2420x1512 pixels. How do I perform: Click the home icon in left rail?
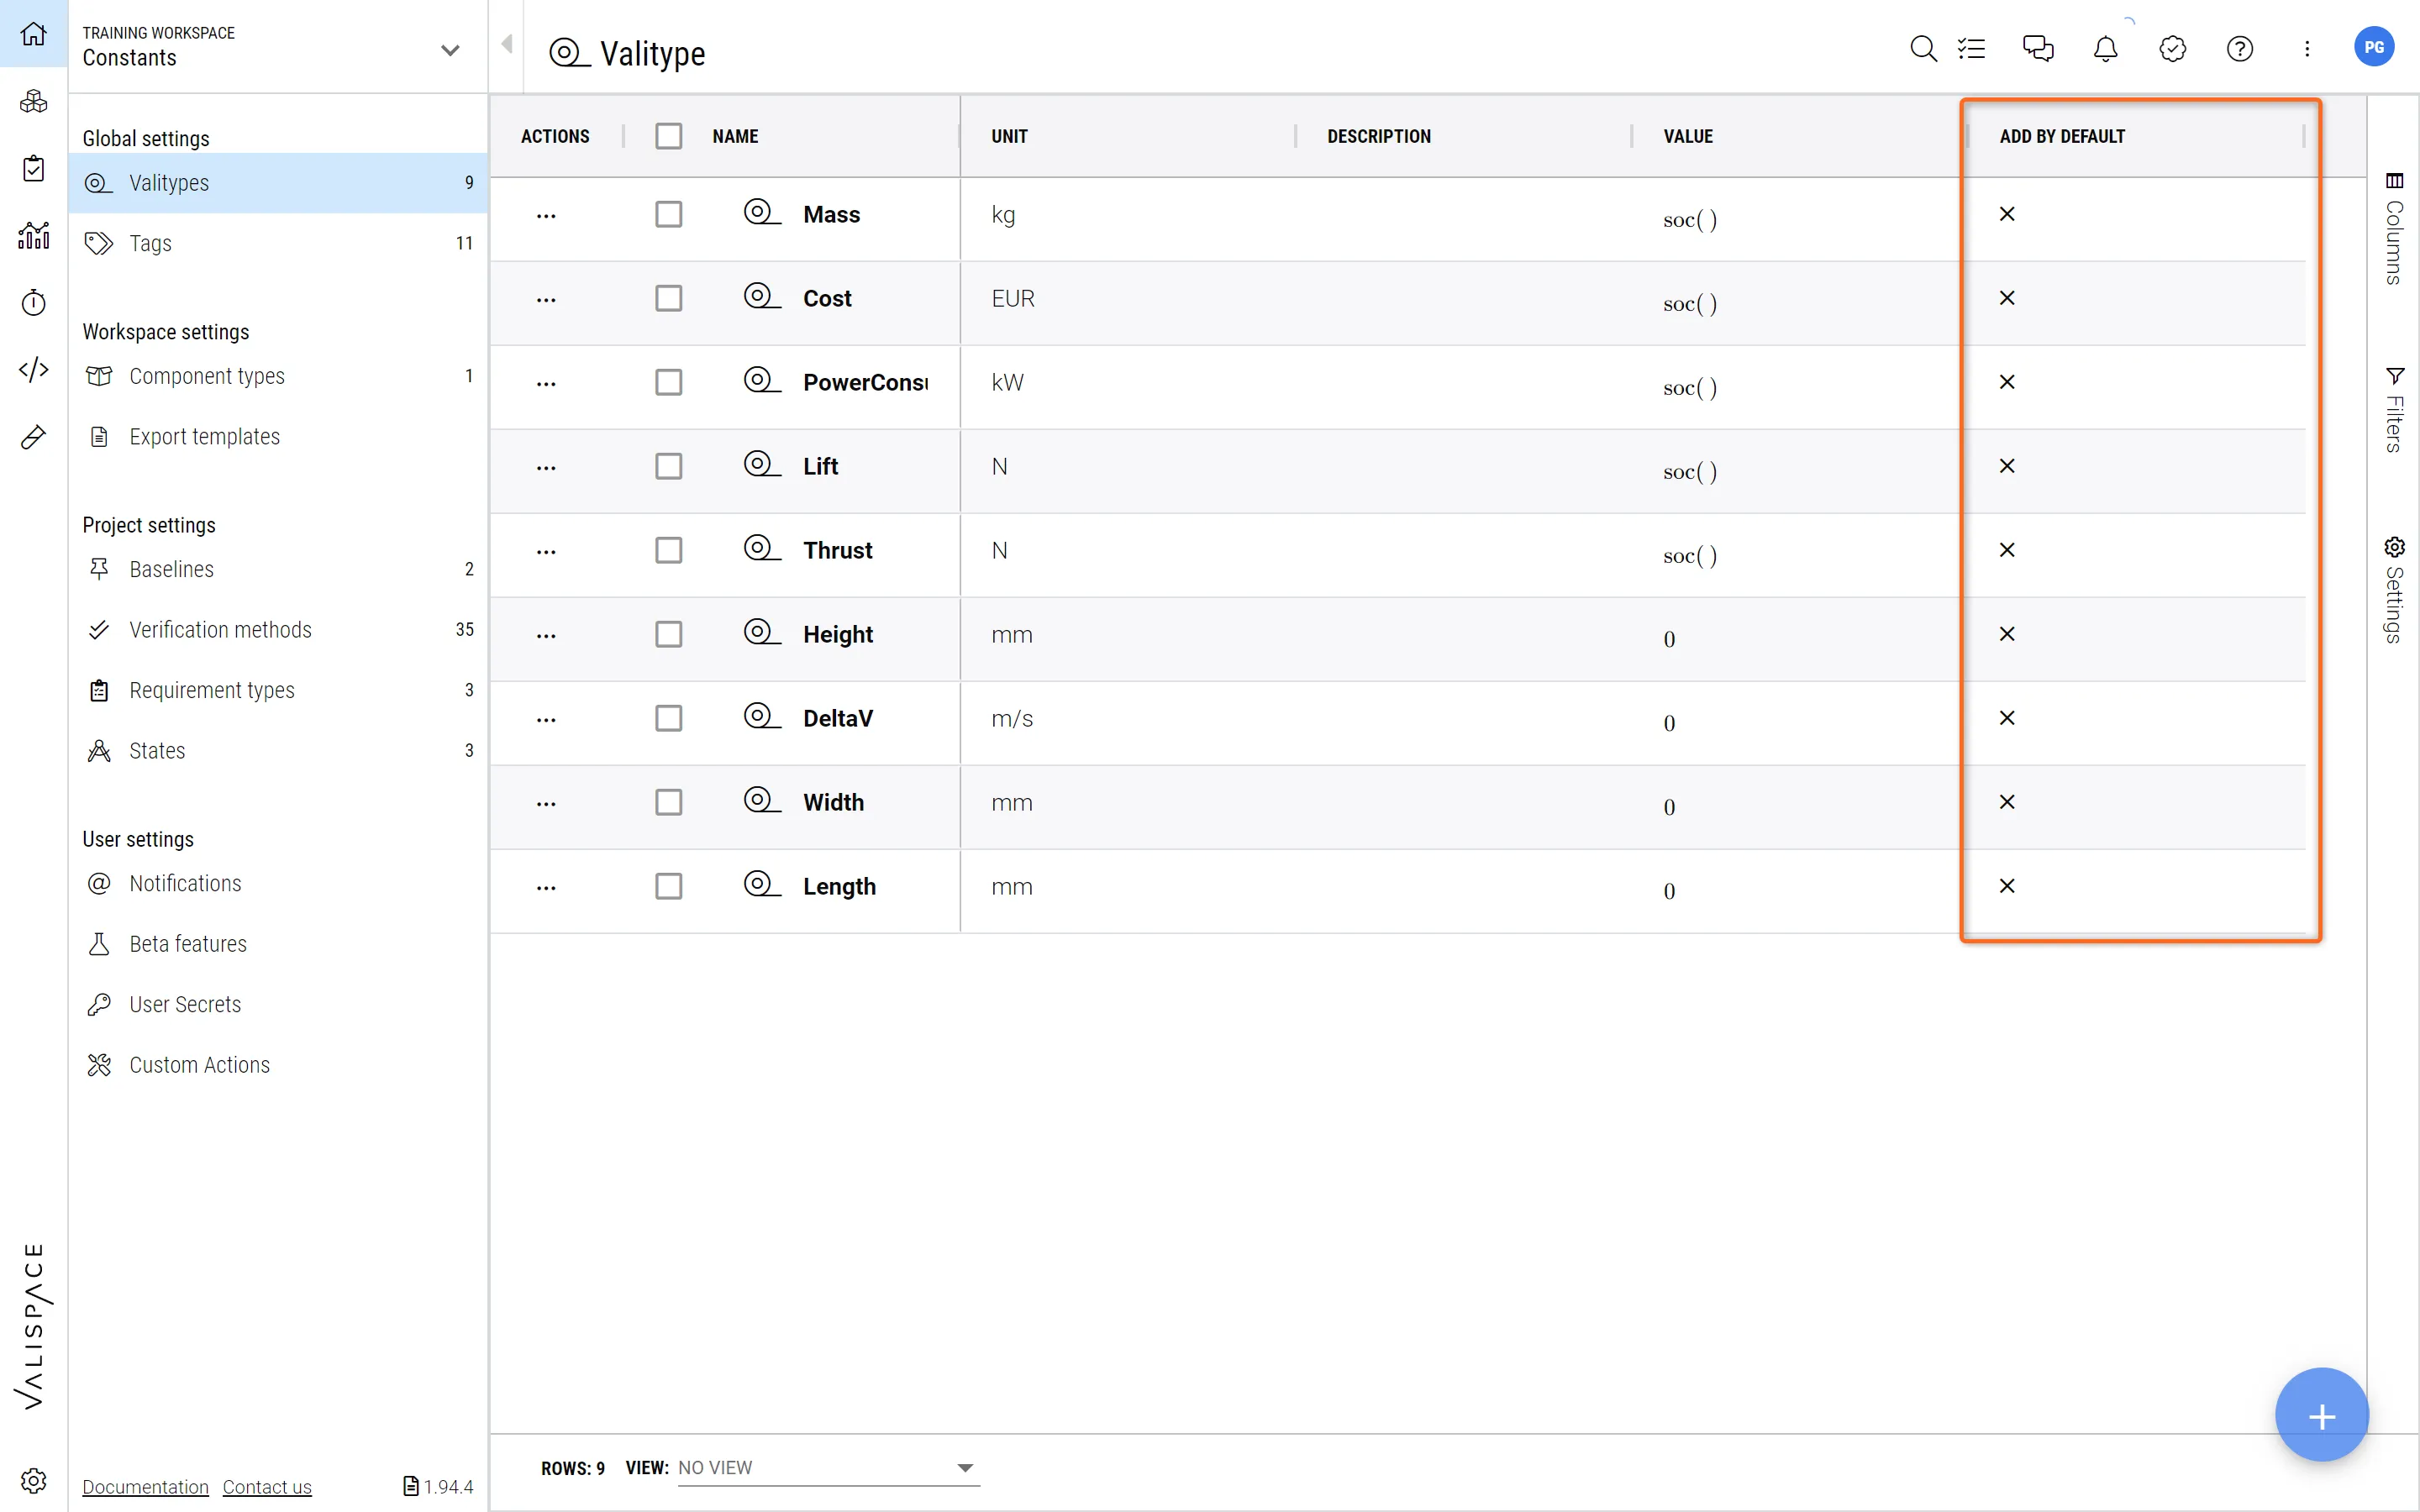[x=33, y=34]
